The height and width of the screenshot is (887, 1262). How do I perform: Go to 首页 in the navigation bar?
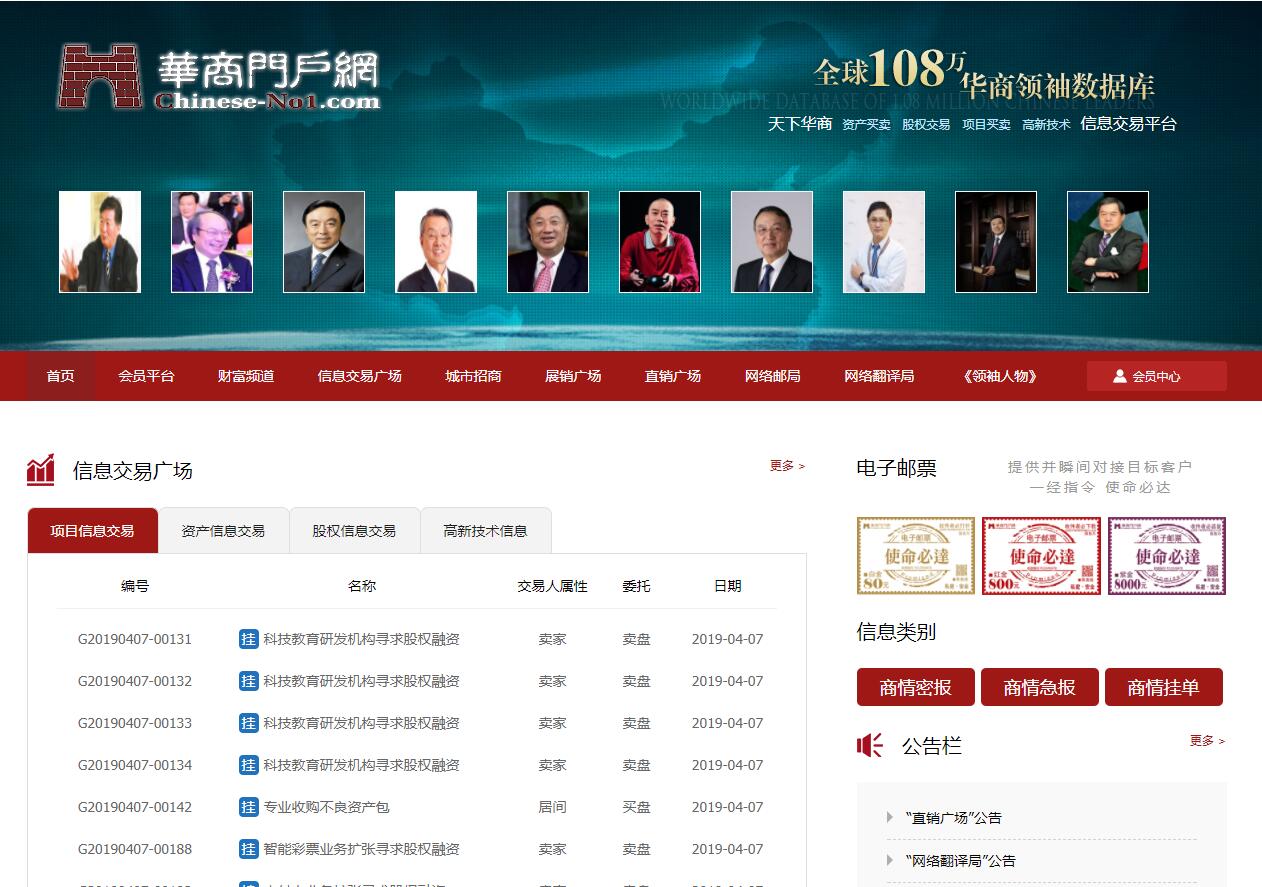click(60, 376)
